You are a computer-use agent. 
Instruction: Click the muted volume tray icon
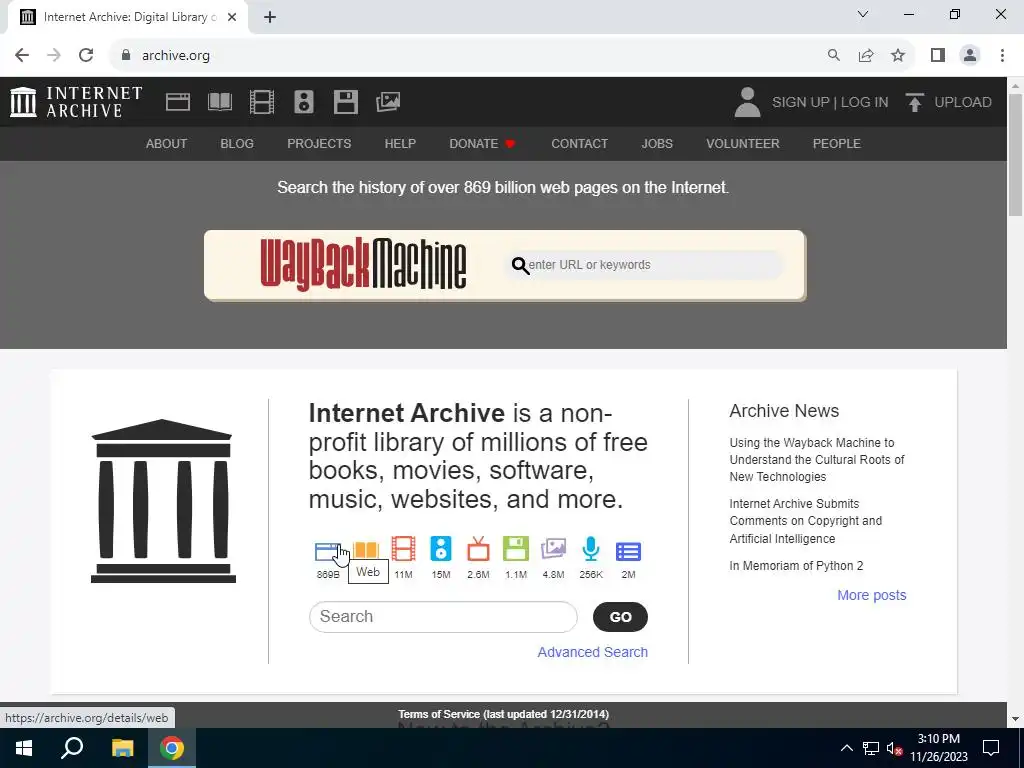(x=894, y=748)
